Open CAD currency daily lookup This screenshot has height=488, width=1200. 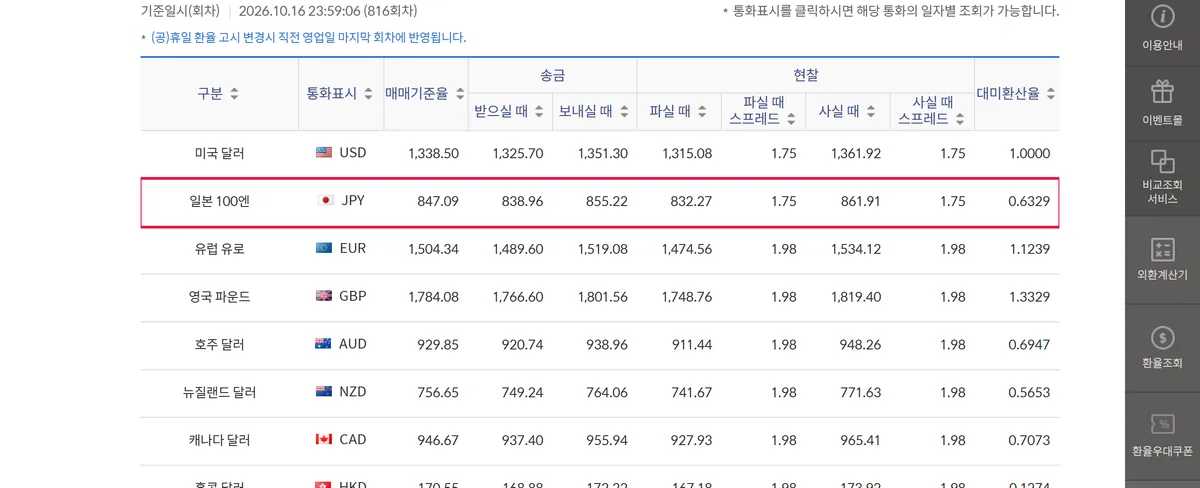[x=353, y=440]
